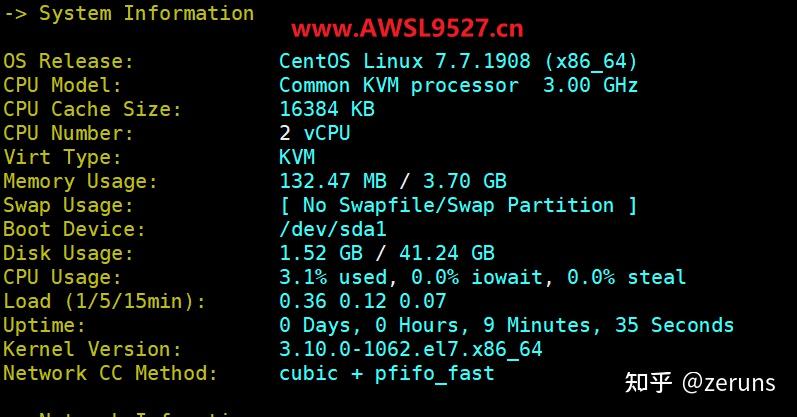
Task: Click the load average 0.36 0.12 0.07
Action: coord(363,301)
